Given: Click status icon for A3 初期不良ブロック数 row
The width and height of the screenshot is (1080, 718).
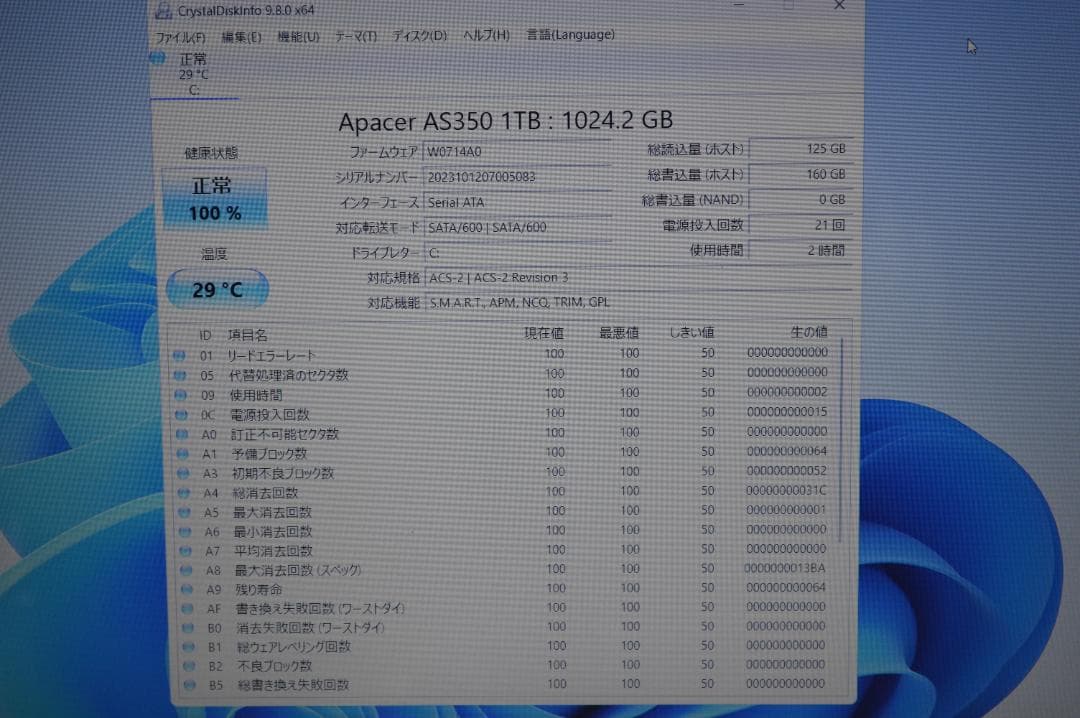Looking at the screenshot, I should [x=183, y=473].
